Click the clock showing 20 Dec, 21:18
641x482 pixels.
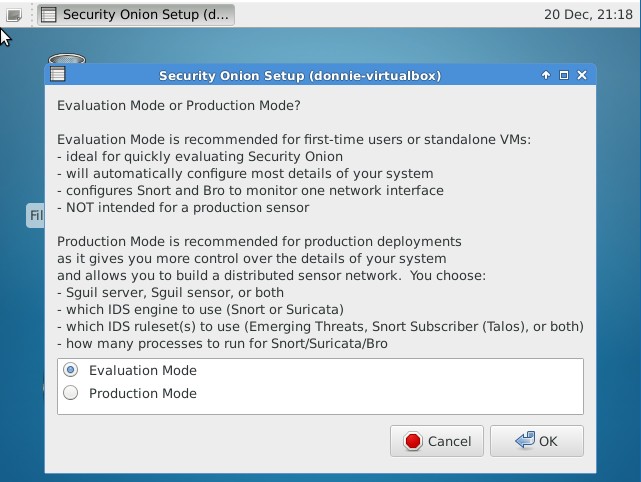click(x=588, y=15)
